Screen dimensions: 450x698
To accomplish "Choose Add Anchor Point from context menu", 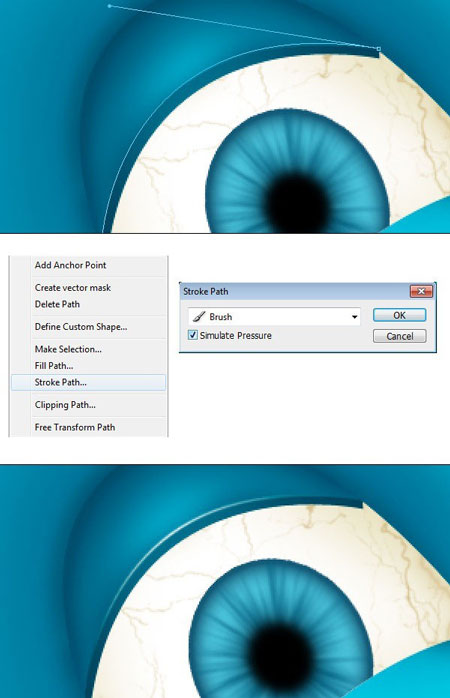I will [88, 265].
